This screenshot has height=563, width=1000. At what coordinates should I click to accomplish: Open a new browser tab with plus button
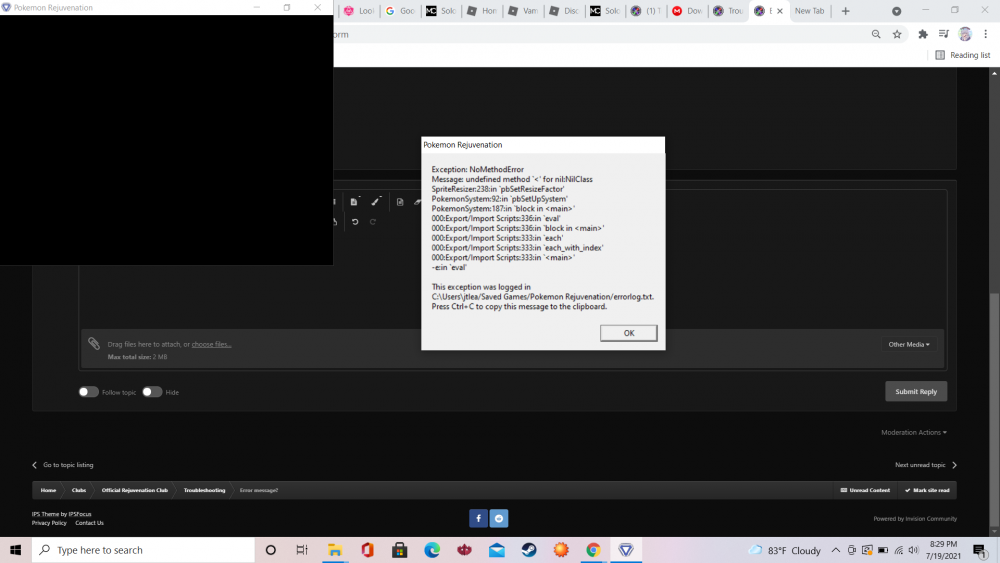click(846, 11)
